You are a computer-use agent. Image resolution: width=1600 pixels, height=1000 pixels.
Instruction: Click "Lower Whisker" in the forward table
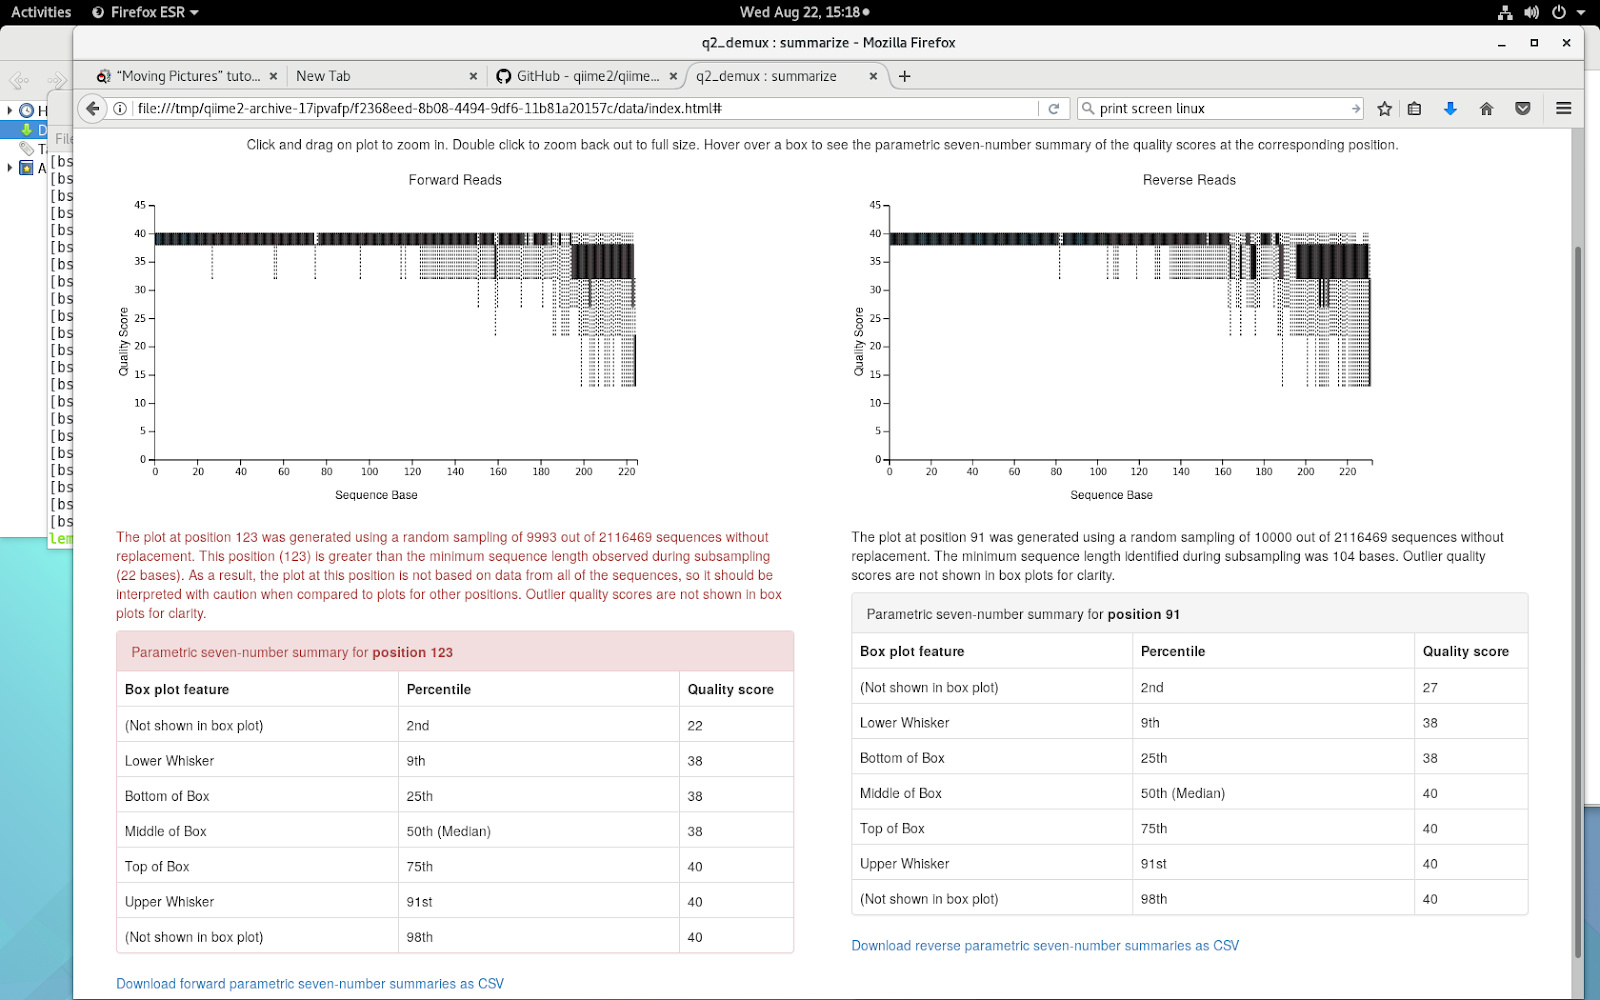click(169, 761)
